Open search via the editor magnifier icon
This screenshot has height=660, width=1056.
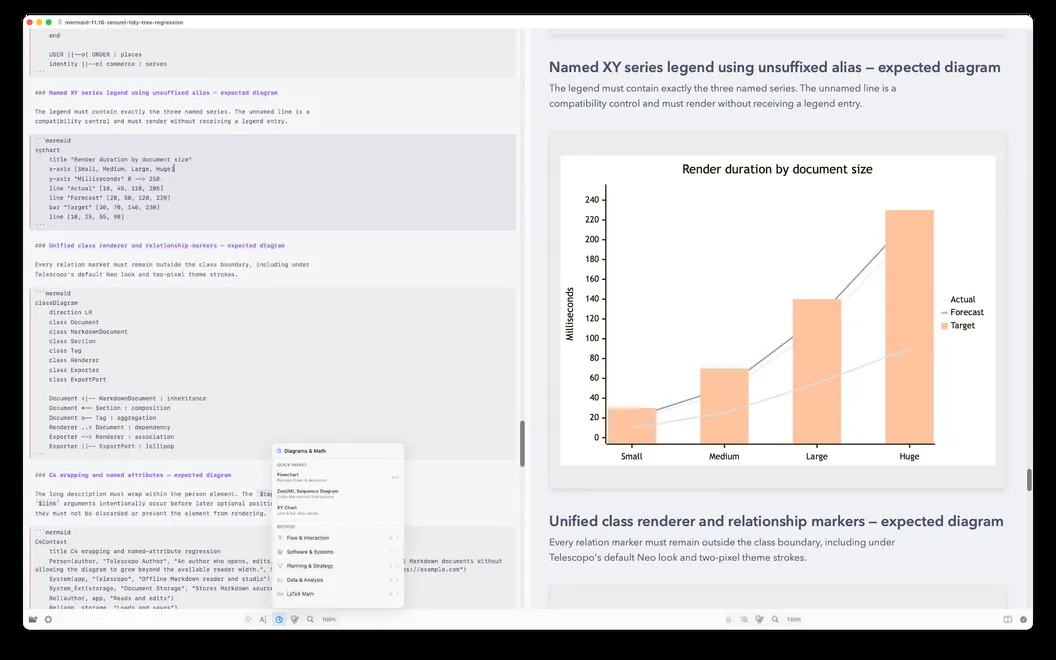click(x=310, y=620)
